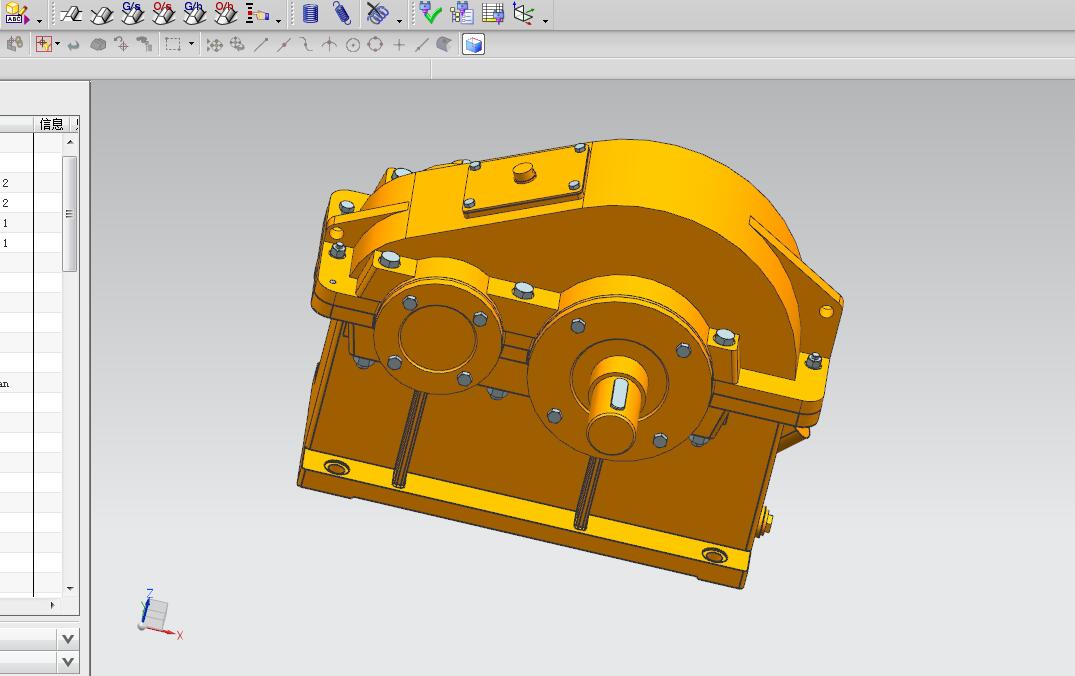1075x676 pixels.
Task: Open the ABC annotation tool
Action: click(x=16, y=13)
